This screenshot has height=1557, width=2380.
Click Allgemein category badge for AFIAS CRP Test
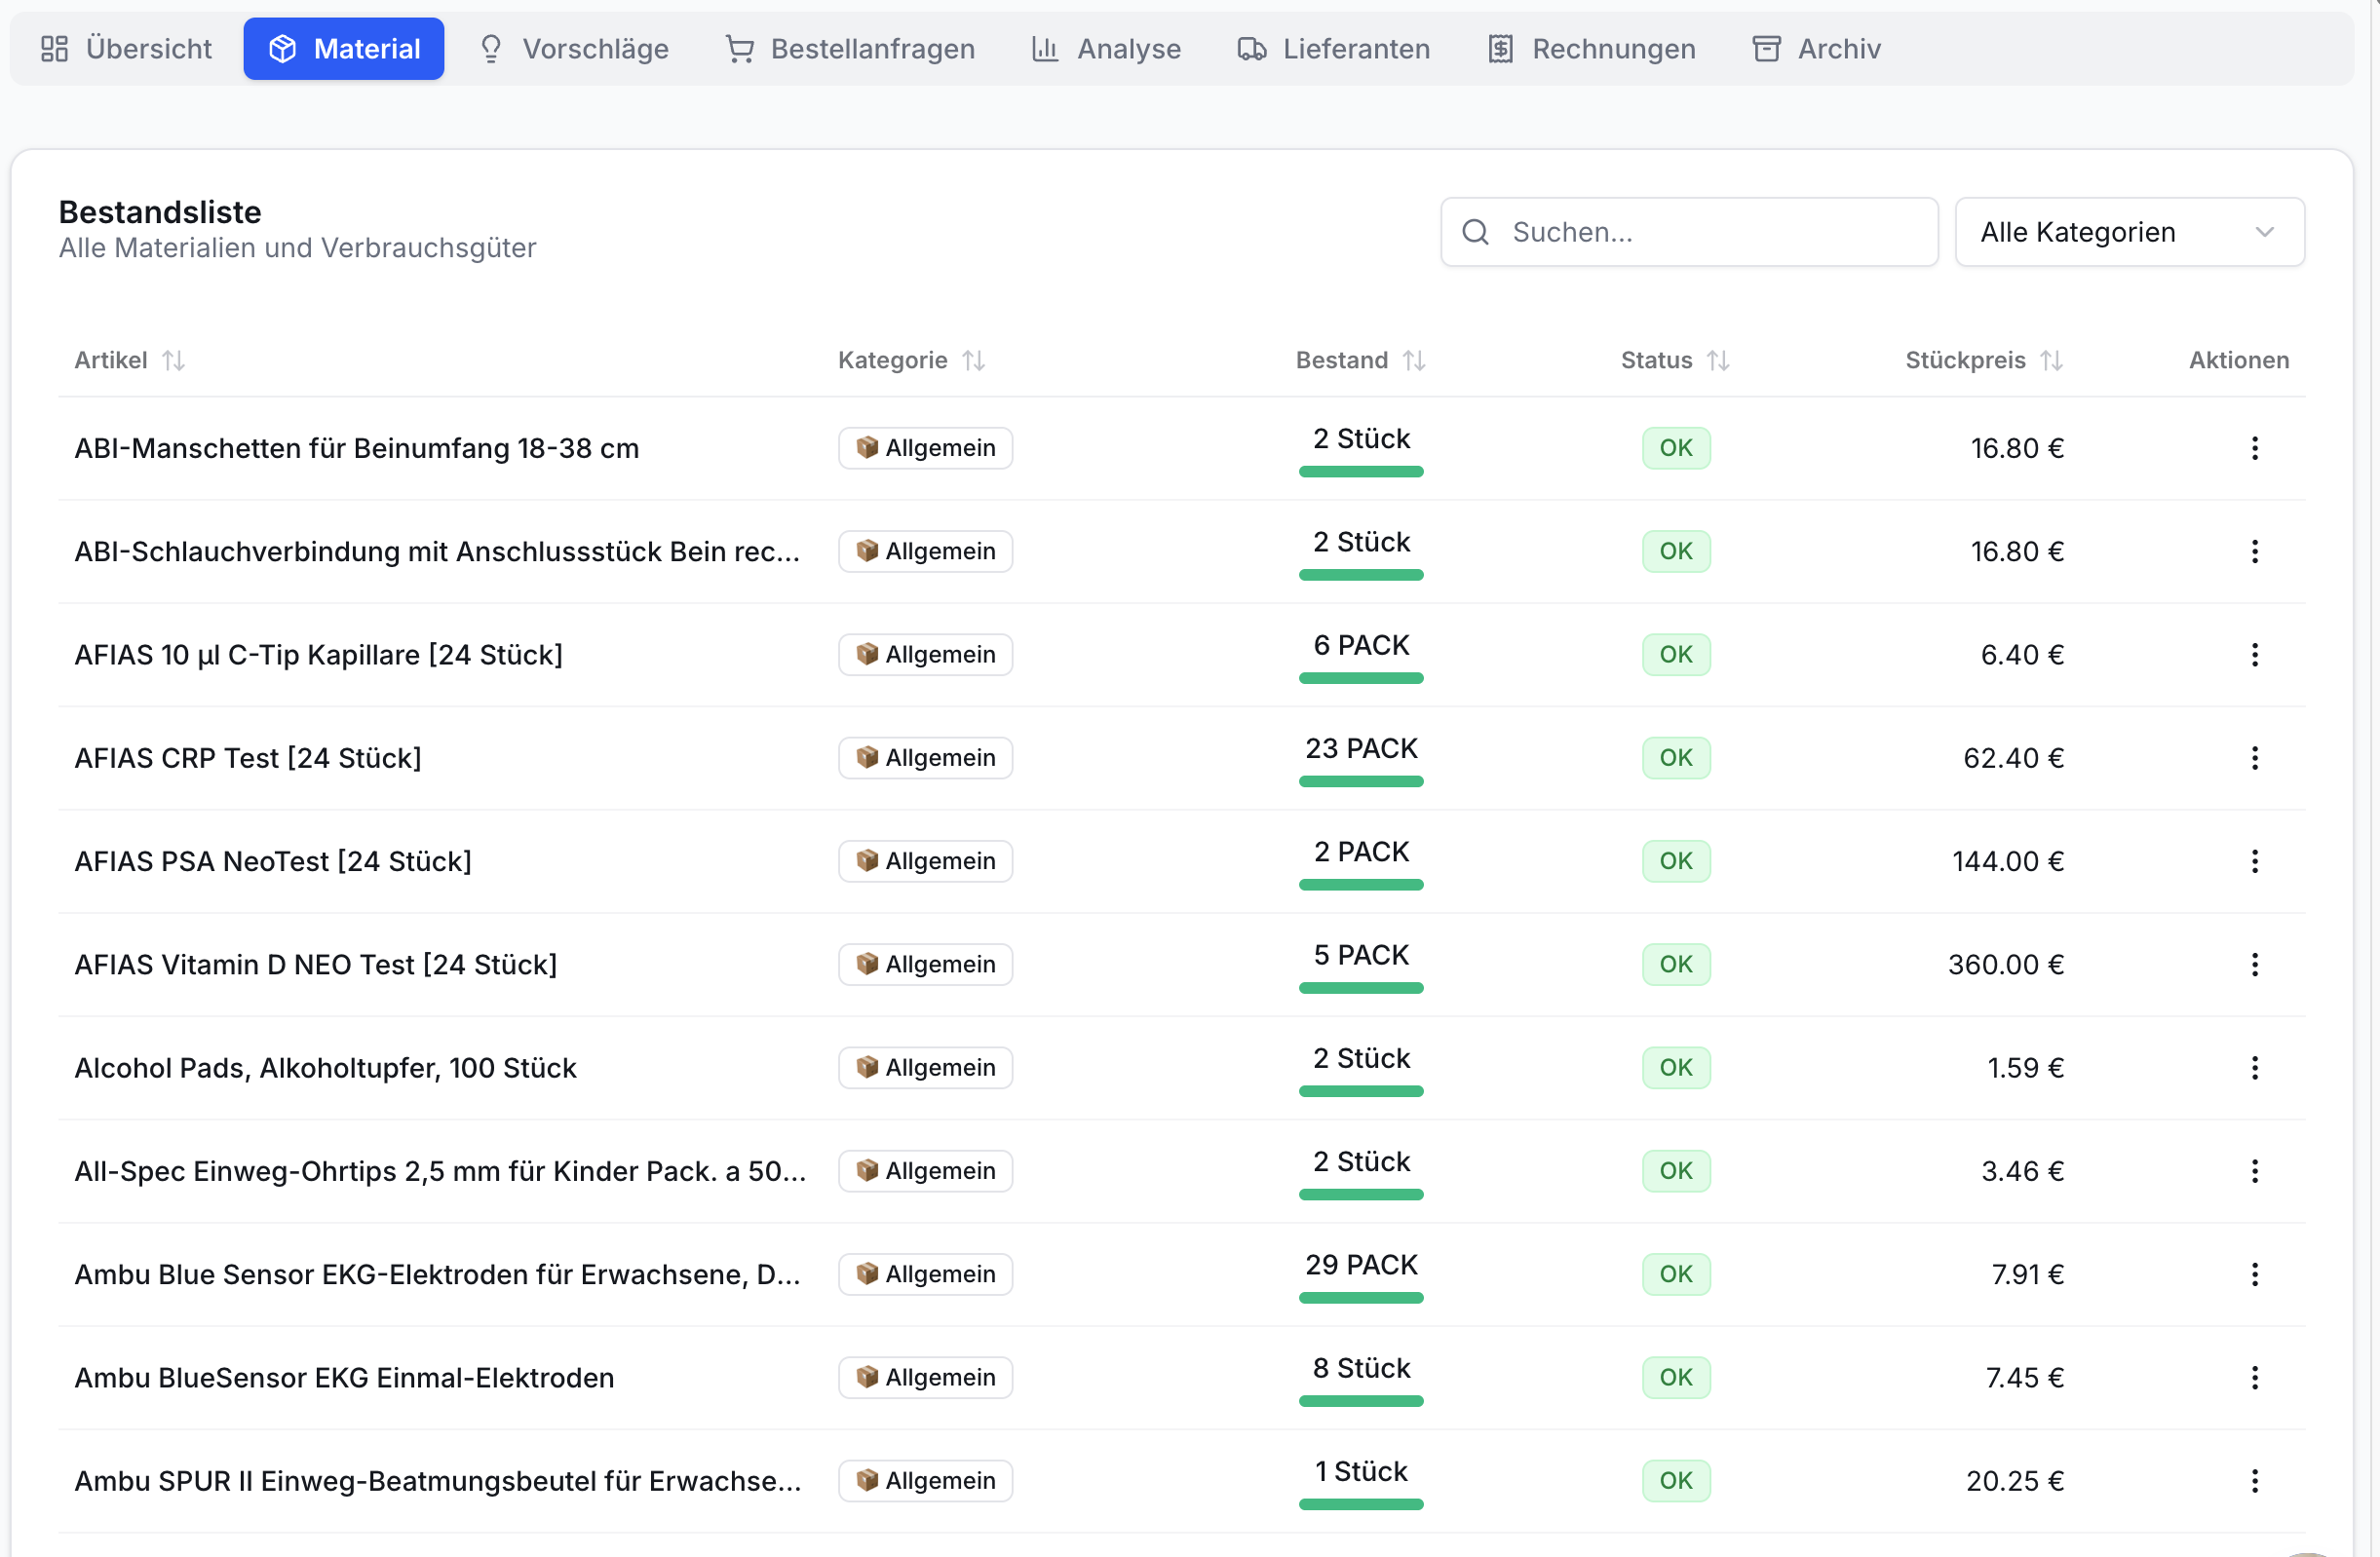pyautogui.click(x=925, y=758)
